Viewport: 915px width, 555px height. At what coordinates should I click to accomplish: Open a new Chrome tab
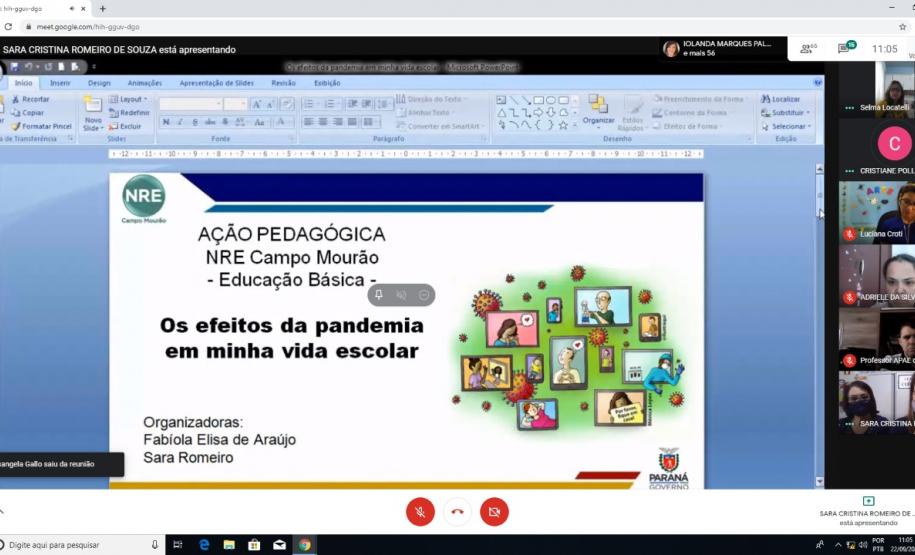[103, 9]
